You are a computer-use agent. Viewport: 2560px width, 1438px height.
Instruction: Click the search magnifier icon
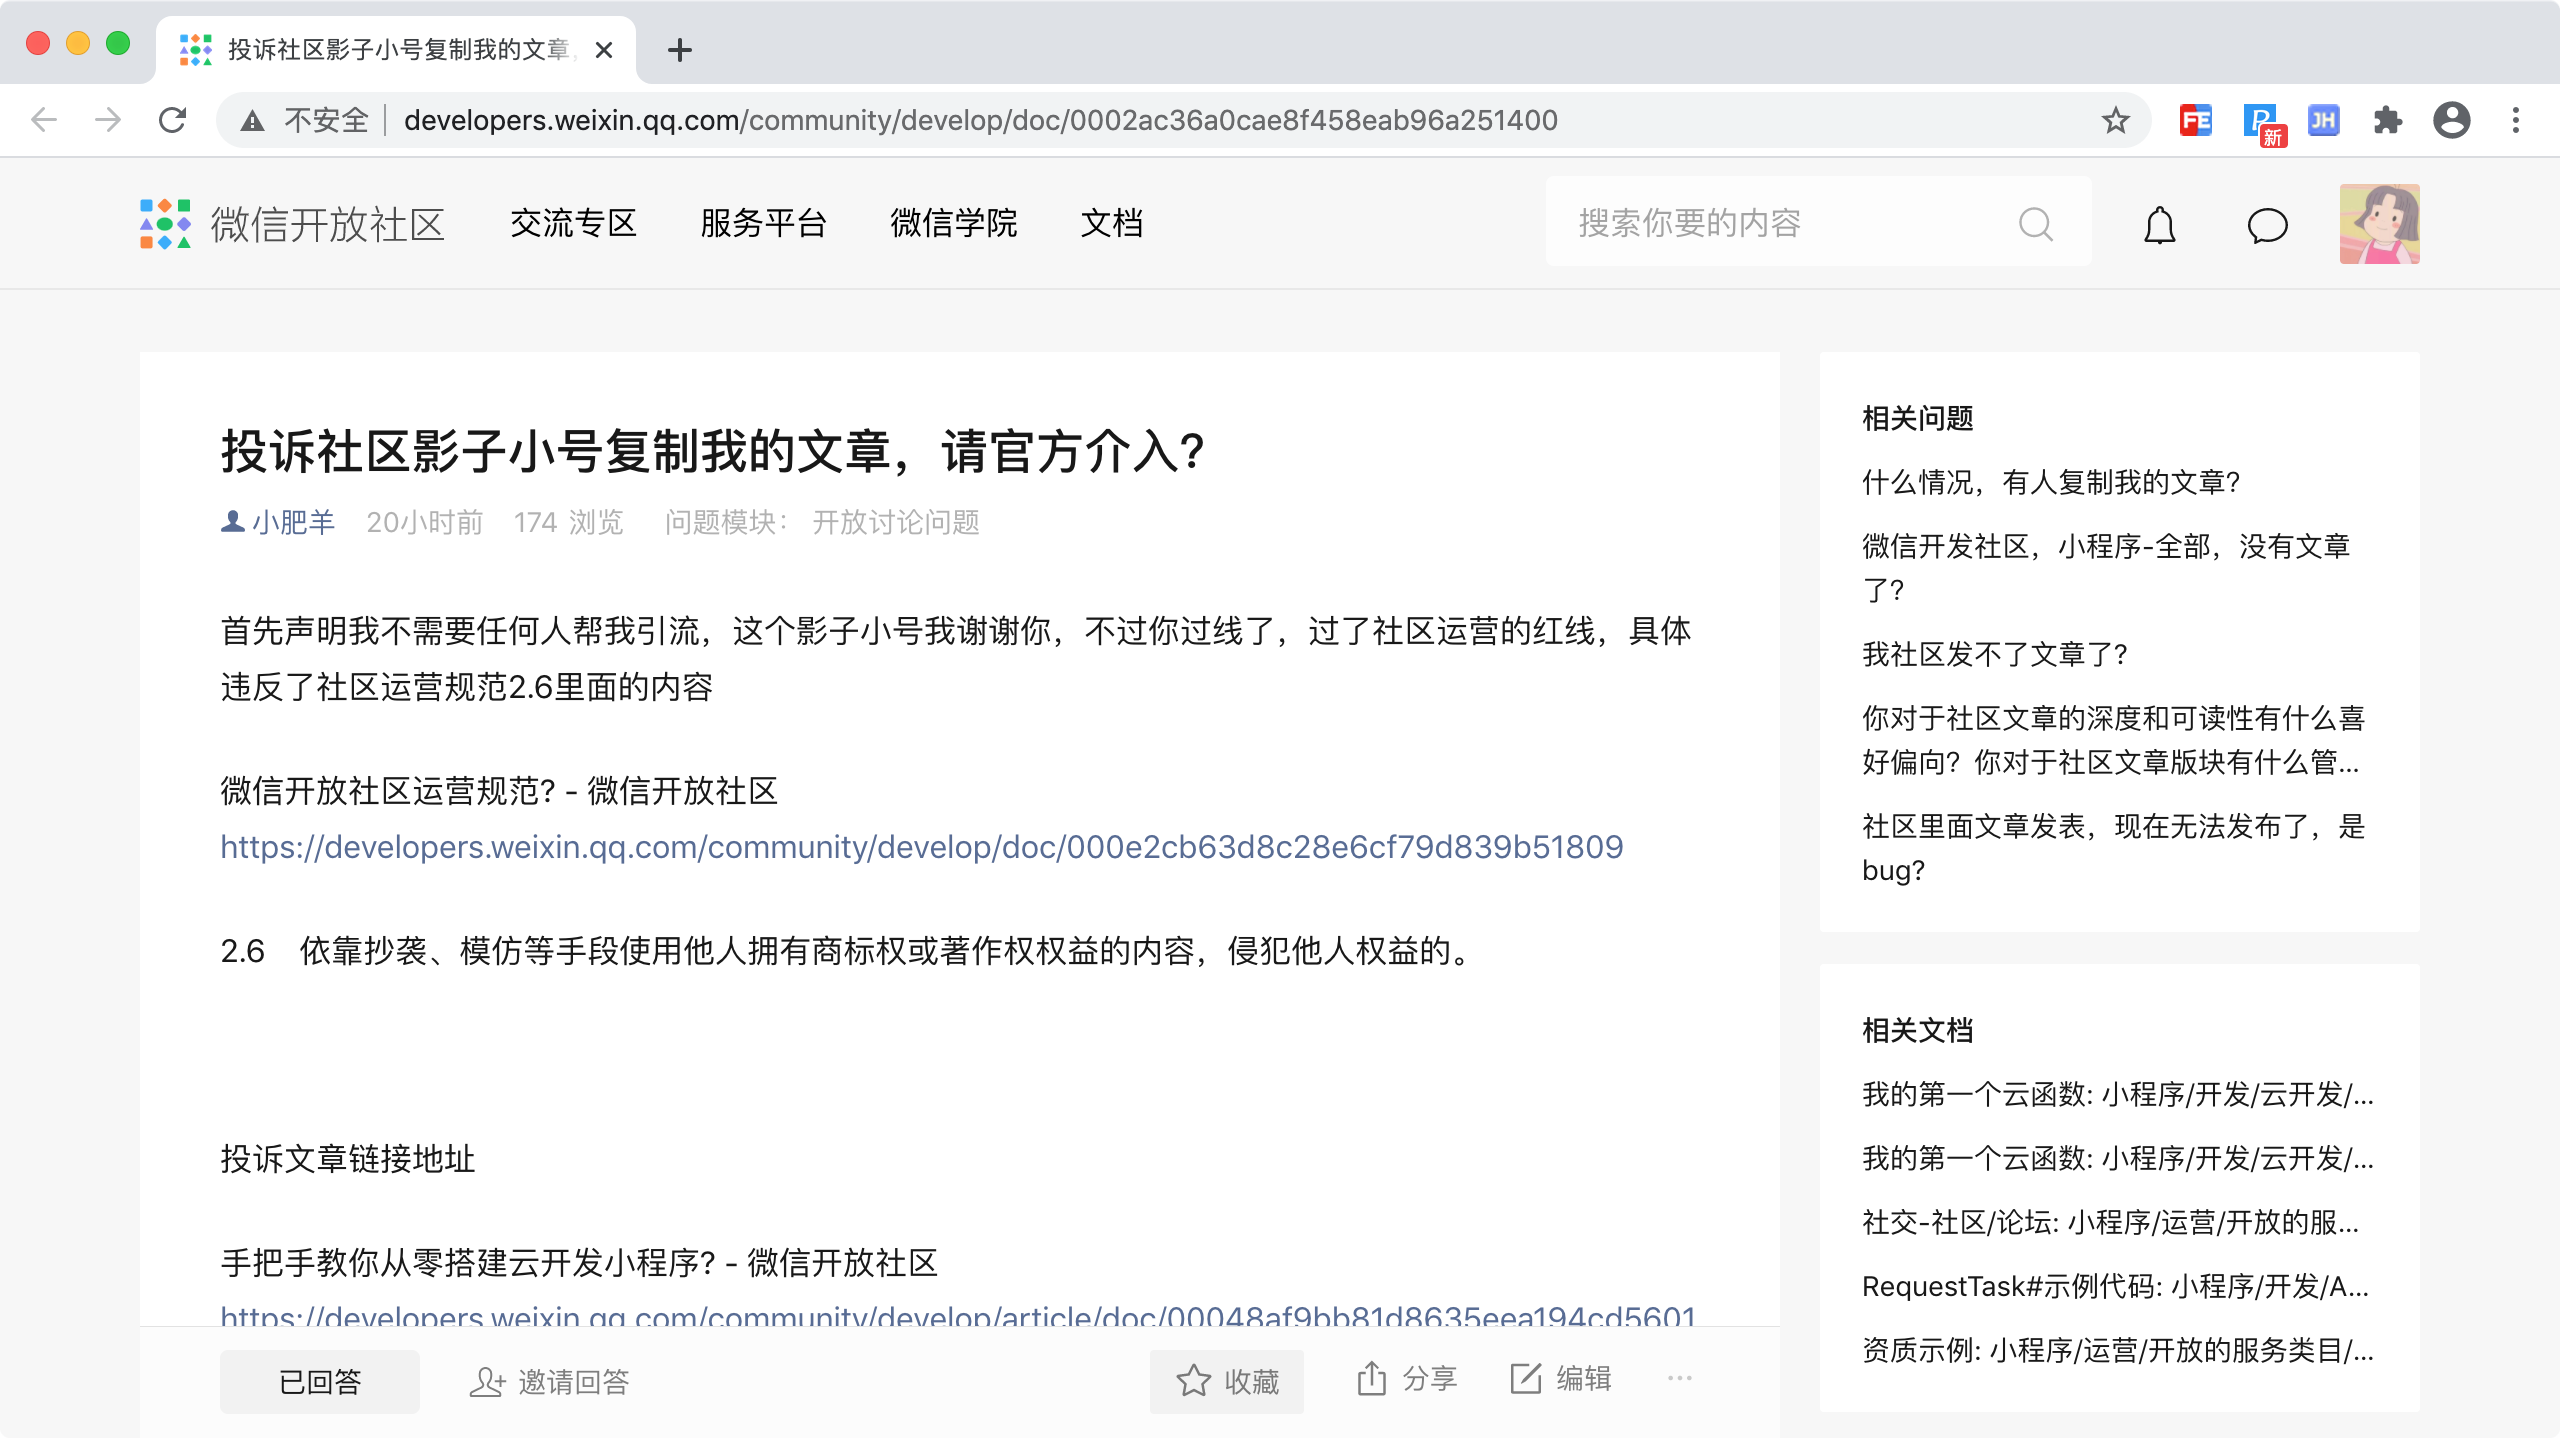pos(2035,224)
